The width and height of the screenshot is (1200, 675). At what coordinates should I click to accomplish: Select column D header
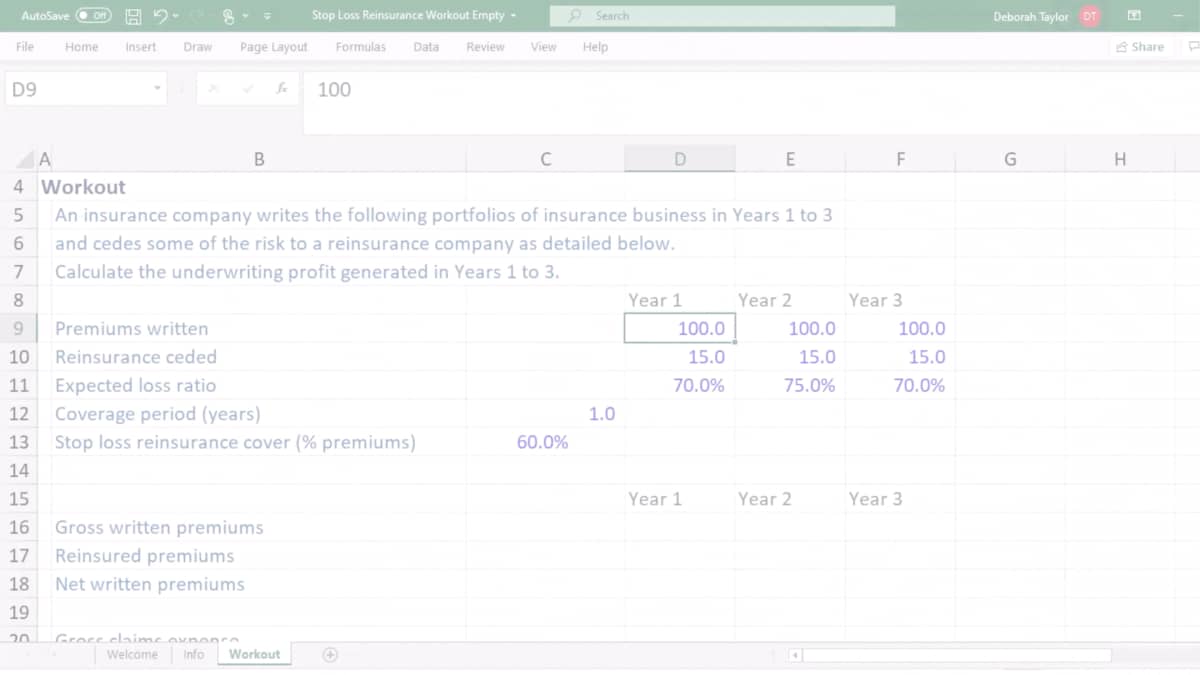tap(680, 158)
